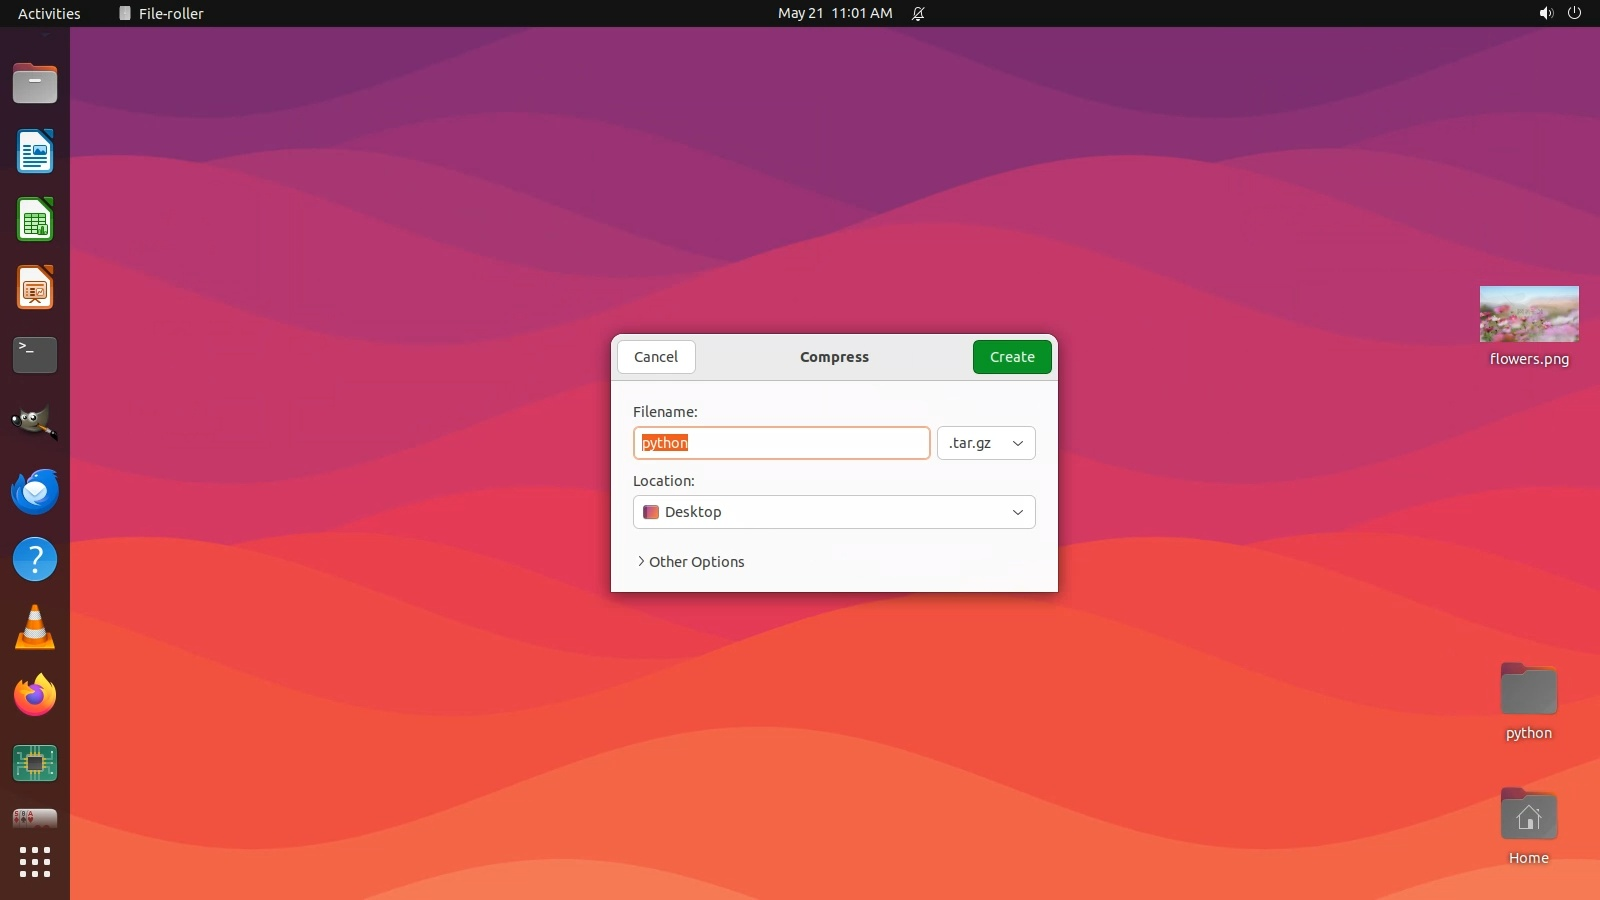
Task: Launch LibreOffice Writer from the dock
Action: (x=35, y=152)
